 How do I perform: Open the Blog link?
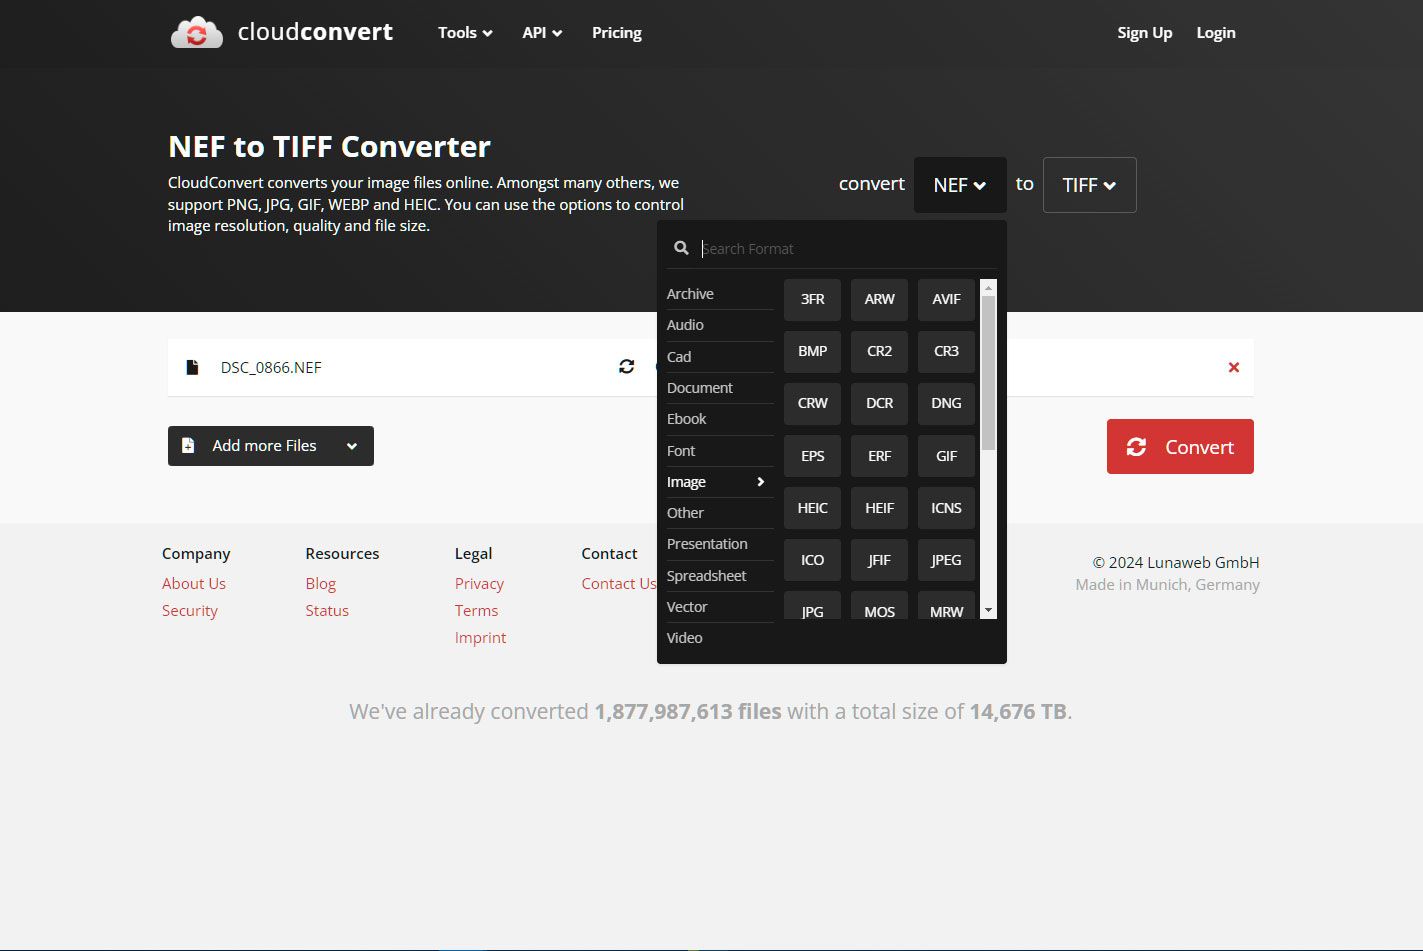pos(321,583)
